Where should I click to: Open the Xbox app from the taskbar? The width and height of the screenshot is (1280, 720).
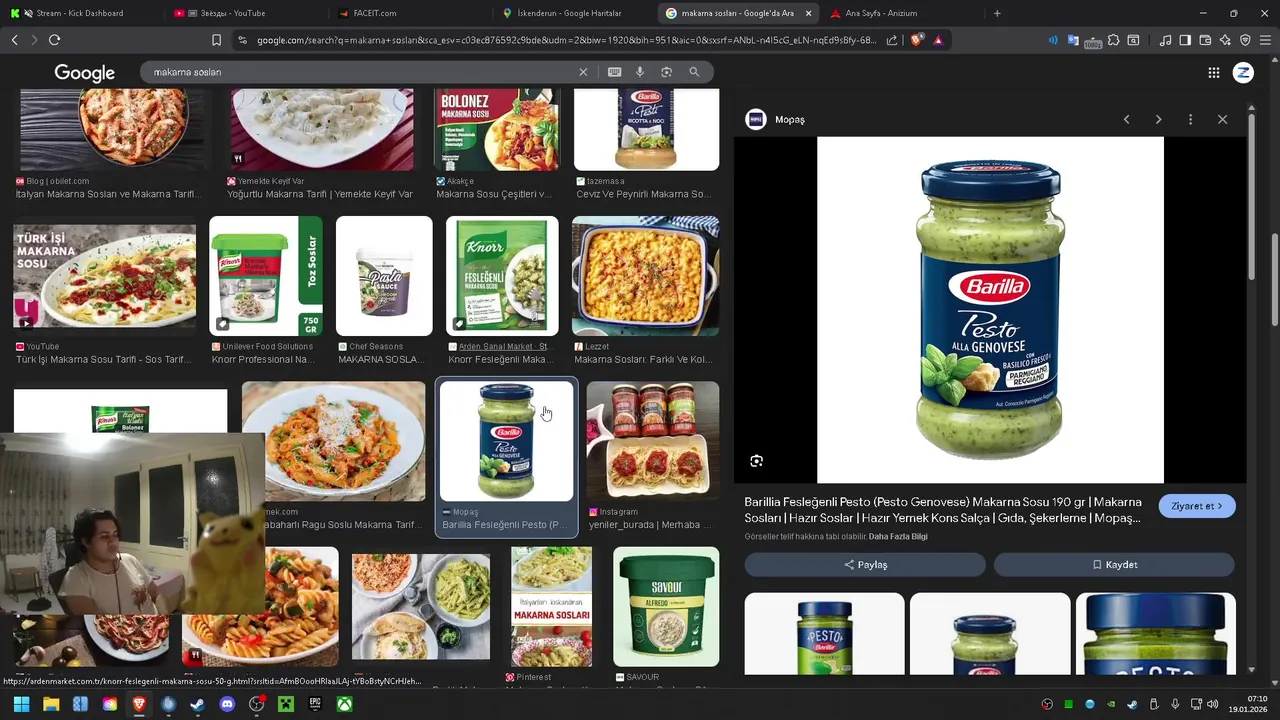[344, 704]
